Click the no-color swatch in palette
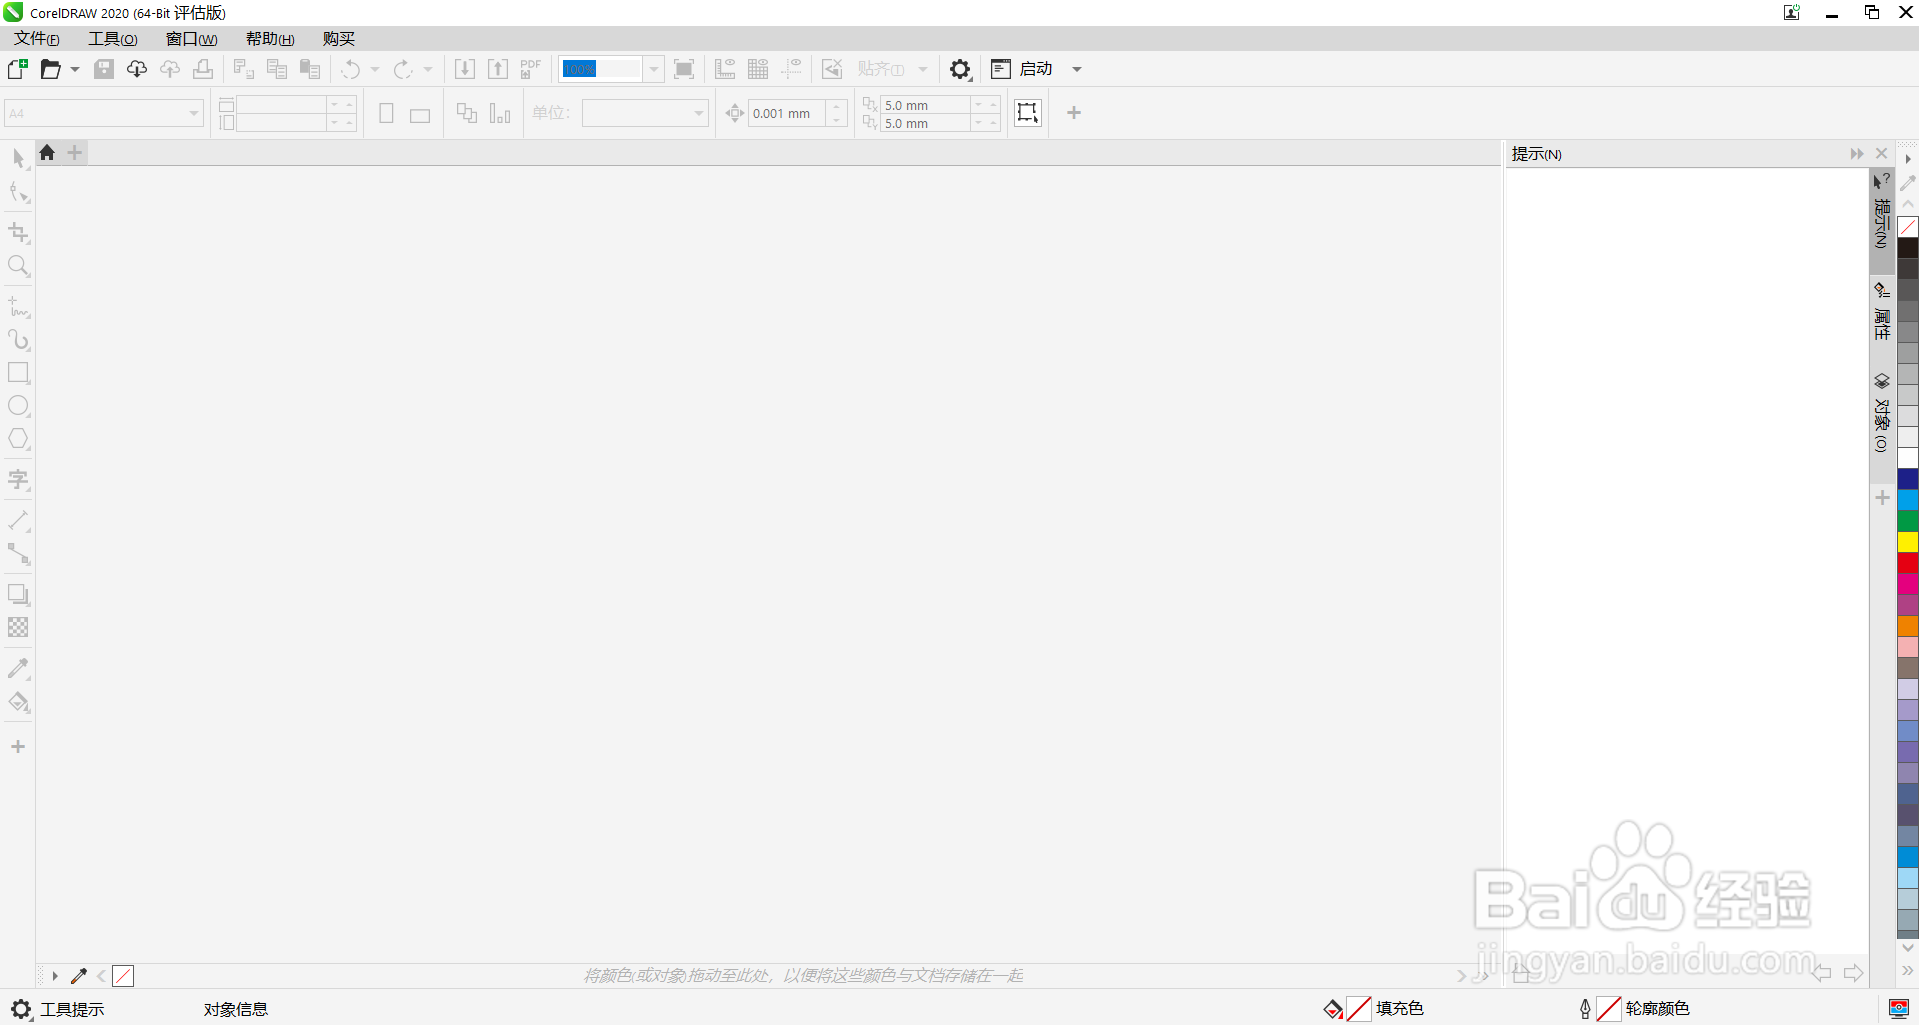Image resolution: width=1919 pixels, height=1025 pixels. (1908, 227)
